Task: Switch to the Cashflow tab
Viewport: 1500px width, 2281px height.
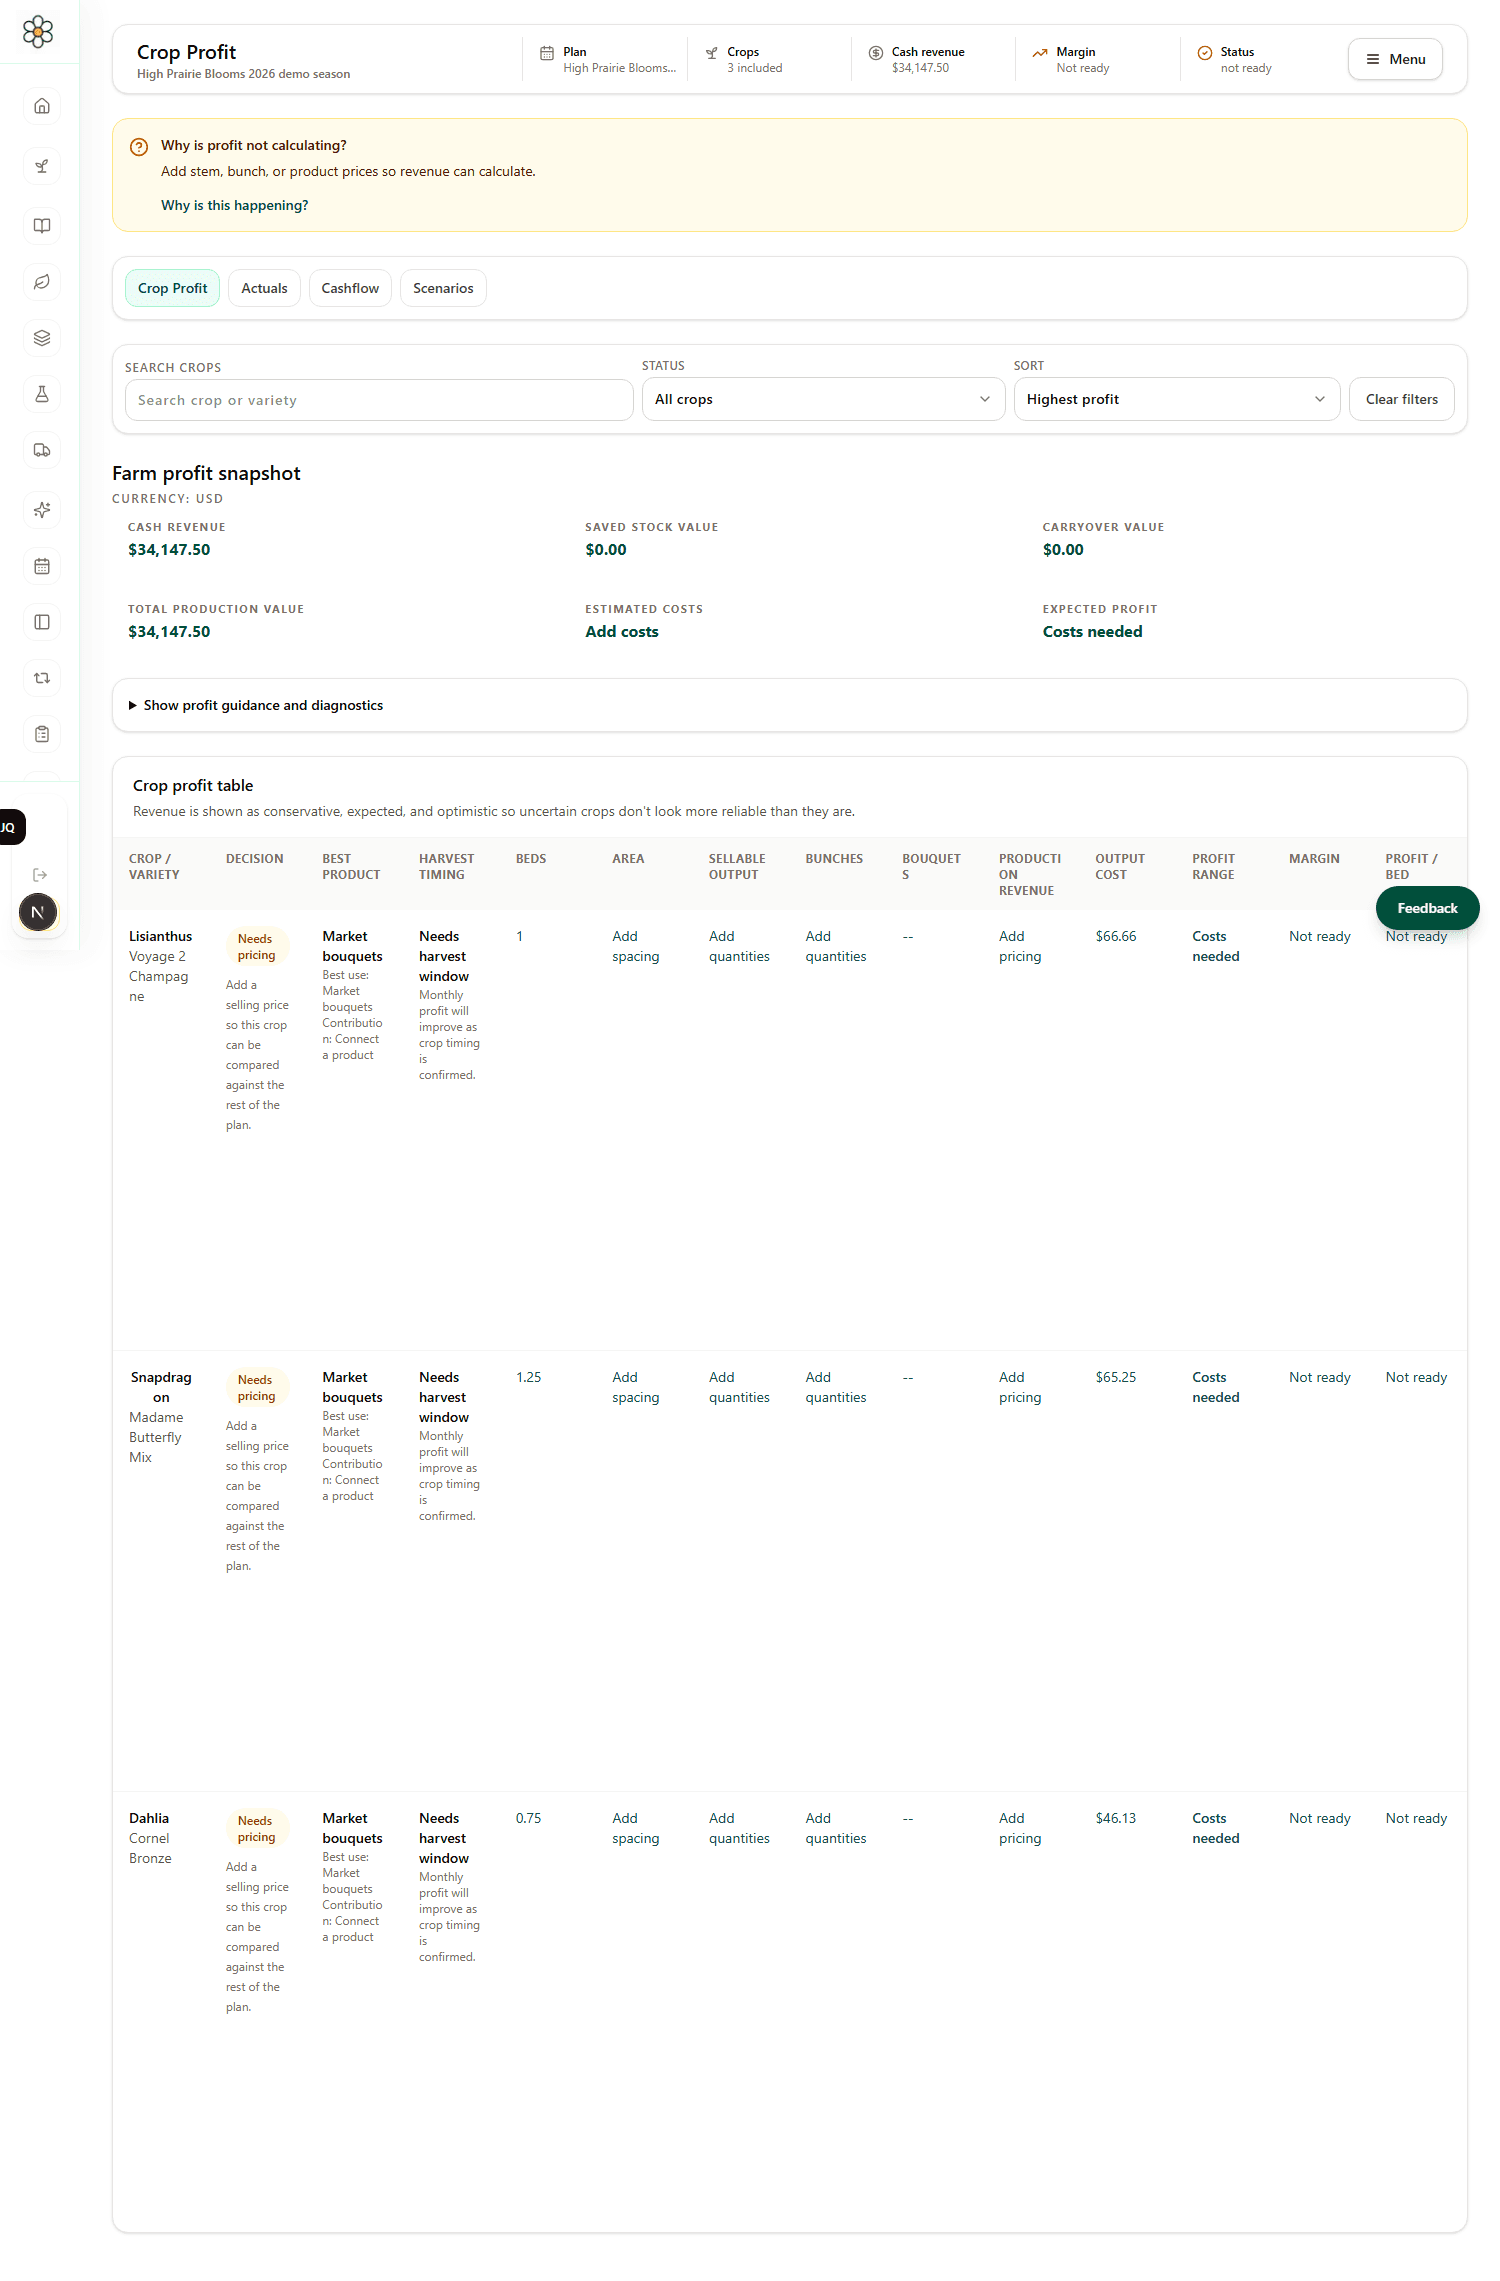Action: pyautogui.click(x=350, y=288)
